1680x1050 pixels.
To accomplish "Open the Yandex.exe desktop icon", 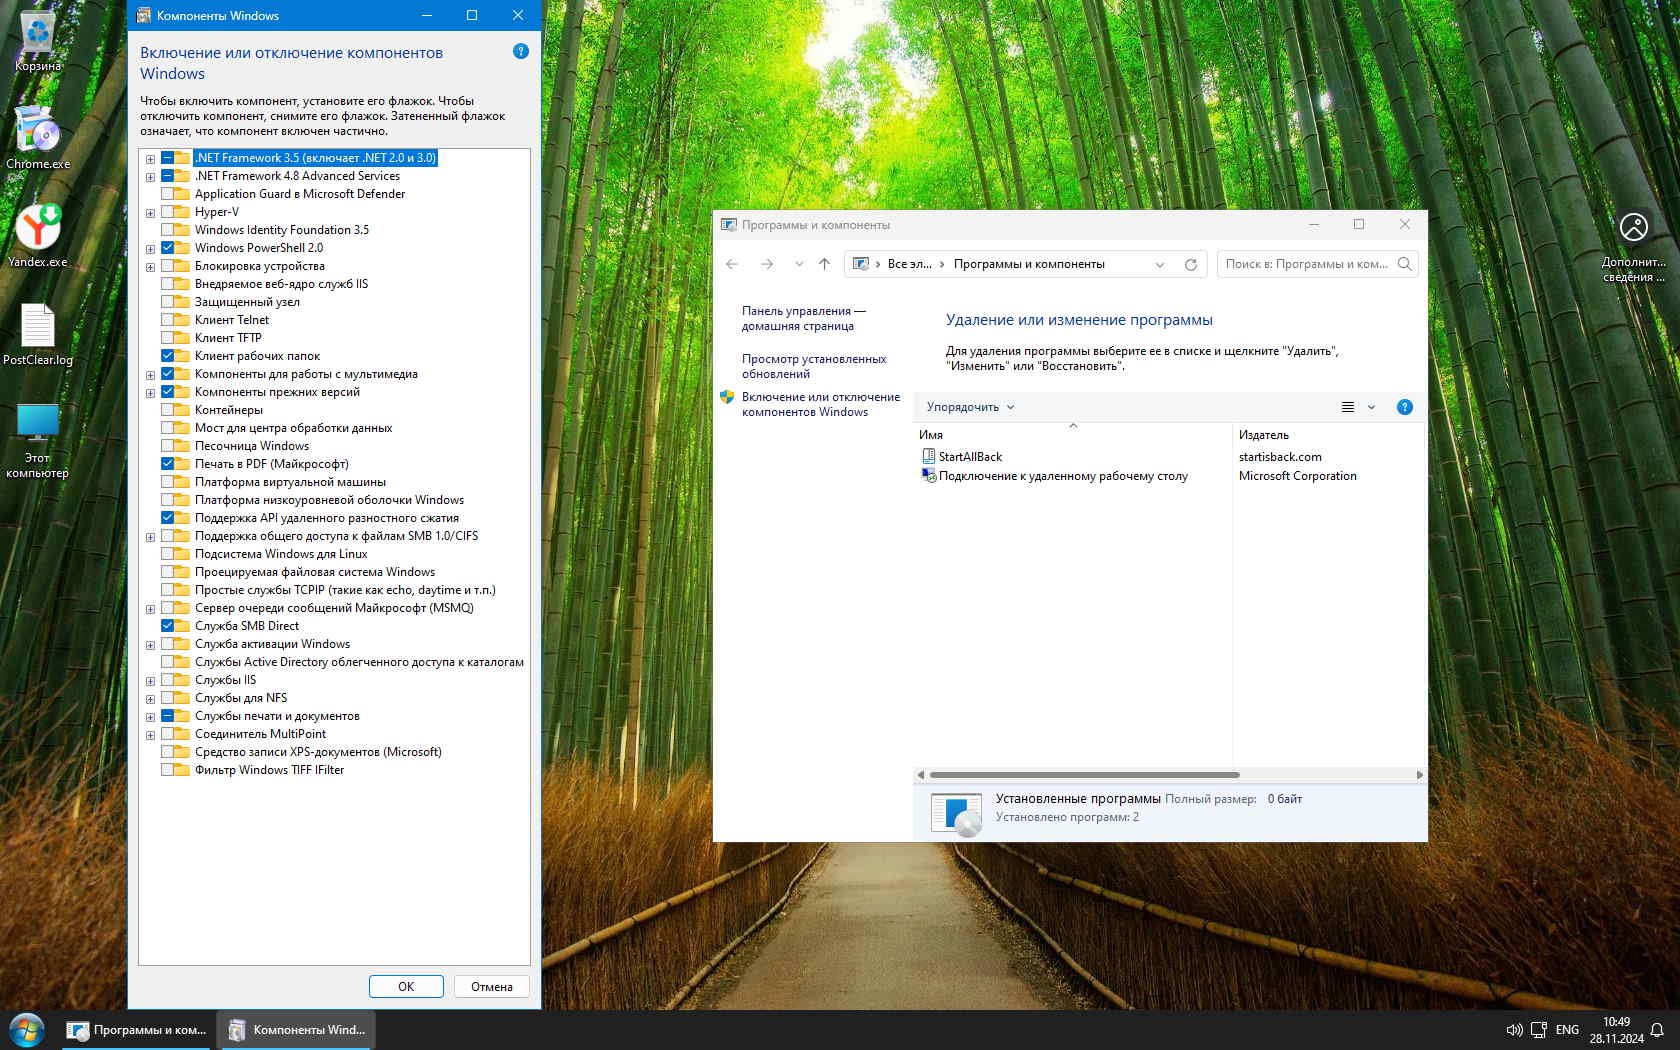I will tap(38, 236).
